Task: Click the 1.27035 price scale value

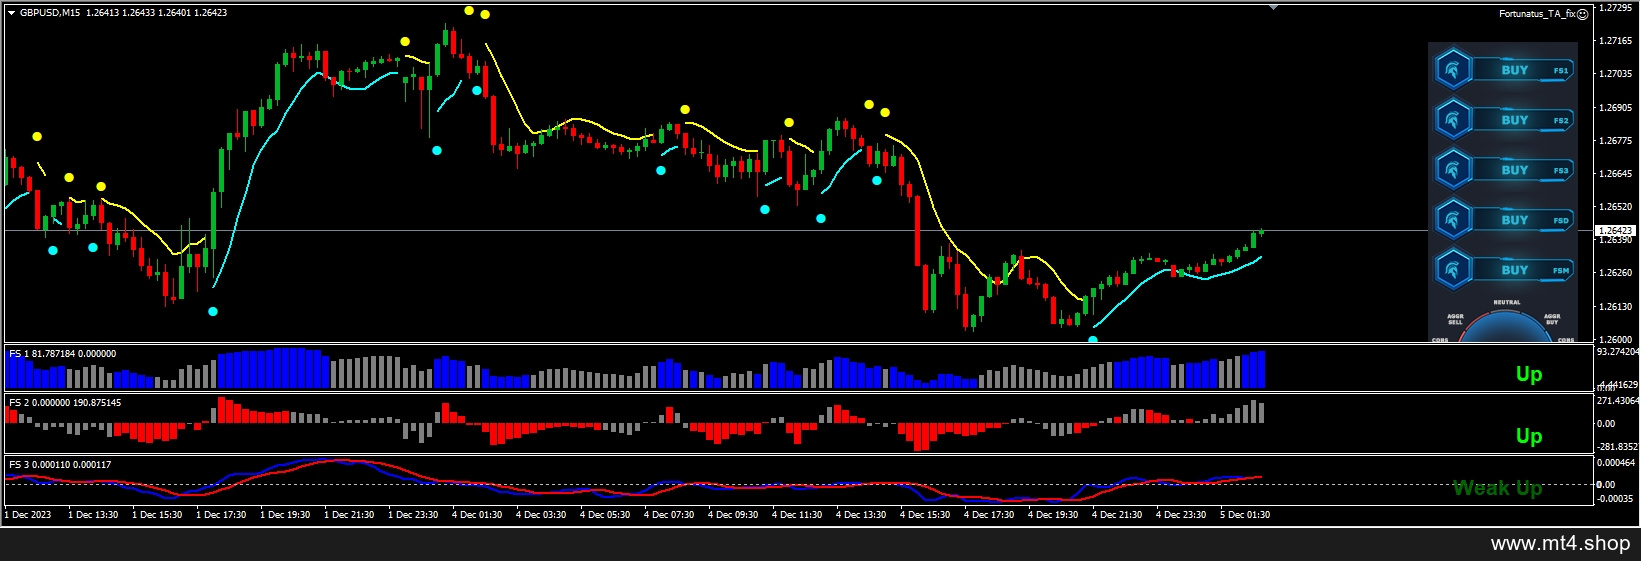Action: click(x=1616, y=74)
